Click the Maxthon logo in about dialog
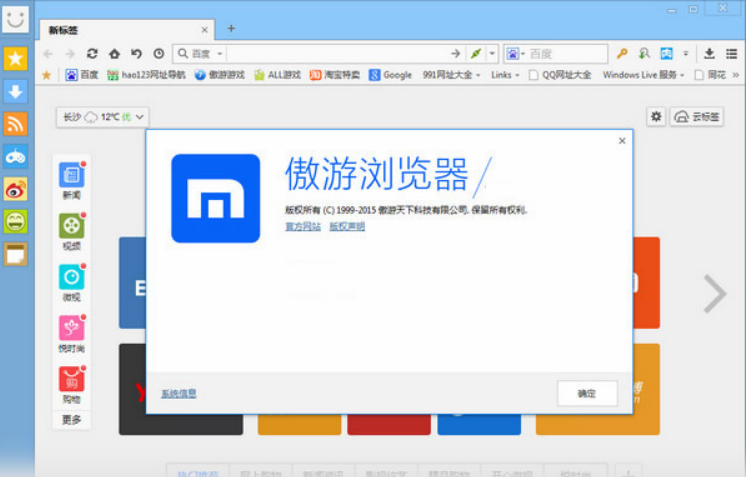Screen dimensions: 746x477 [x=216, y=198]
